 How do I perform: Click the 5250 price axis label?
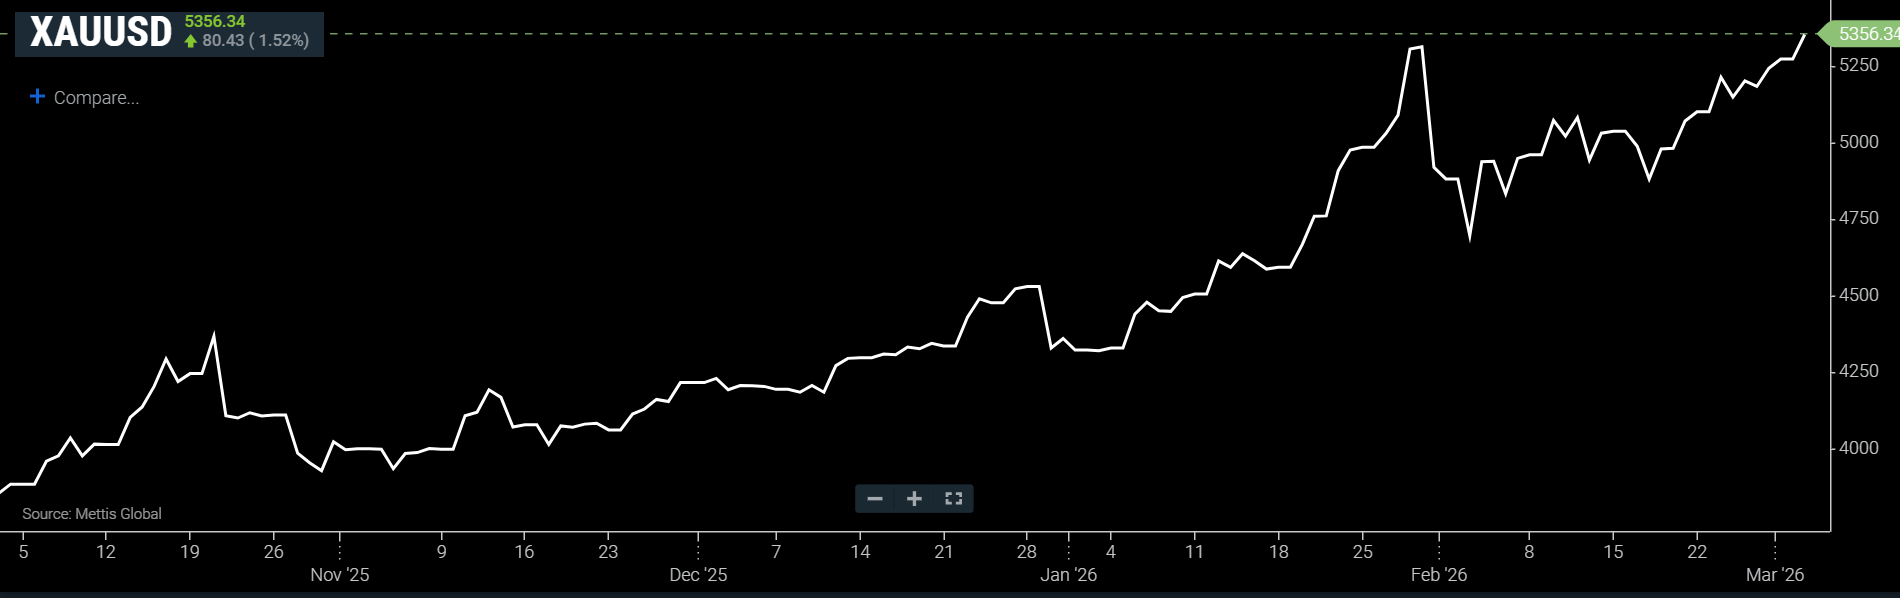[x=1859, y=65]
